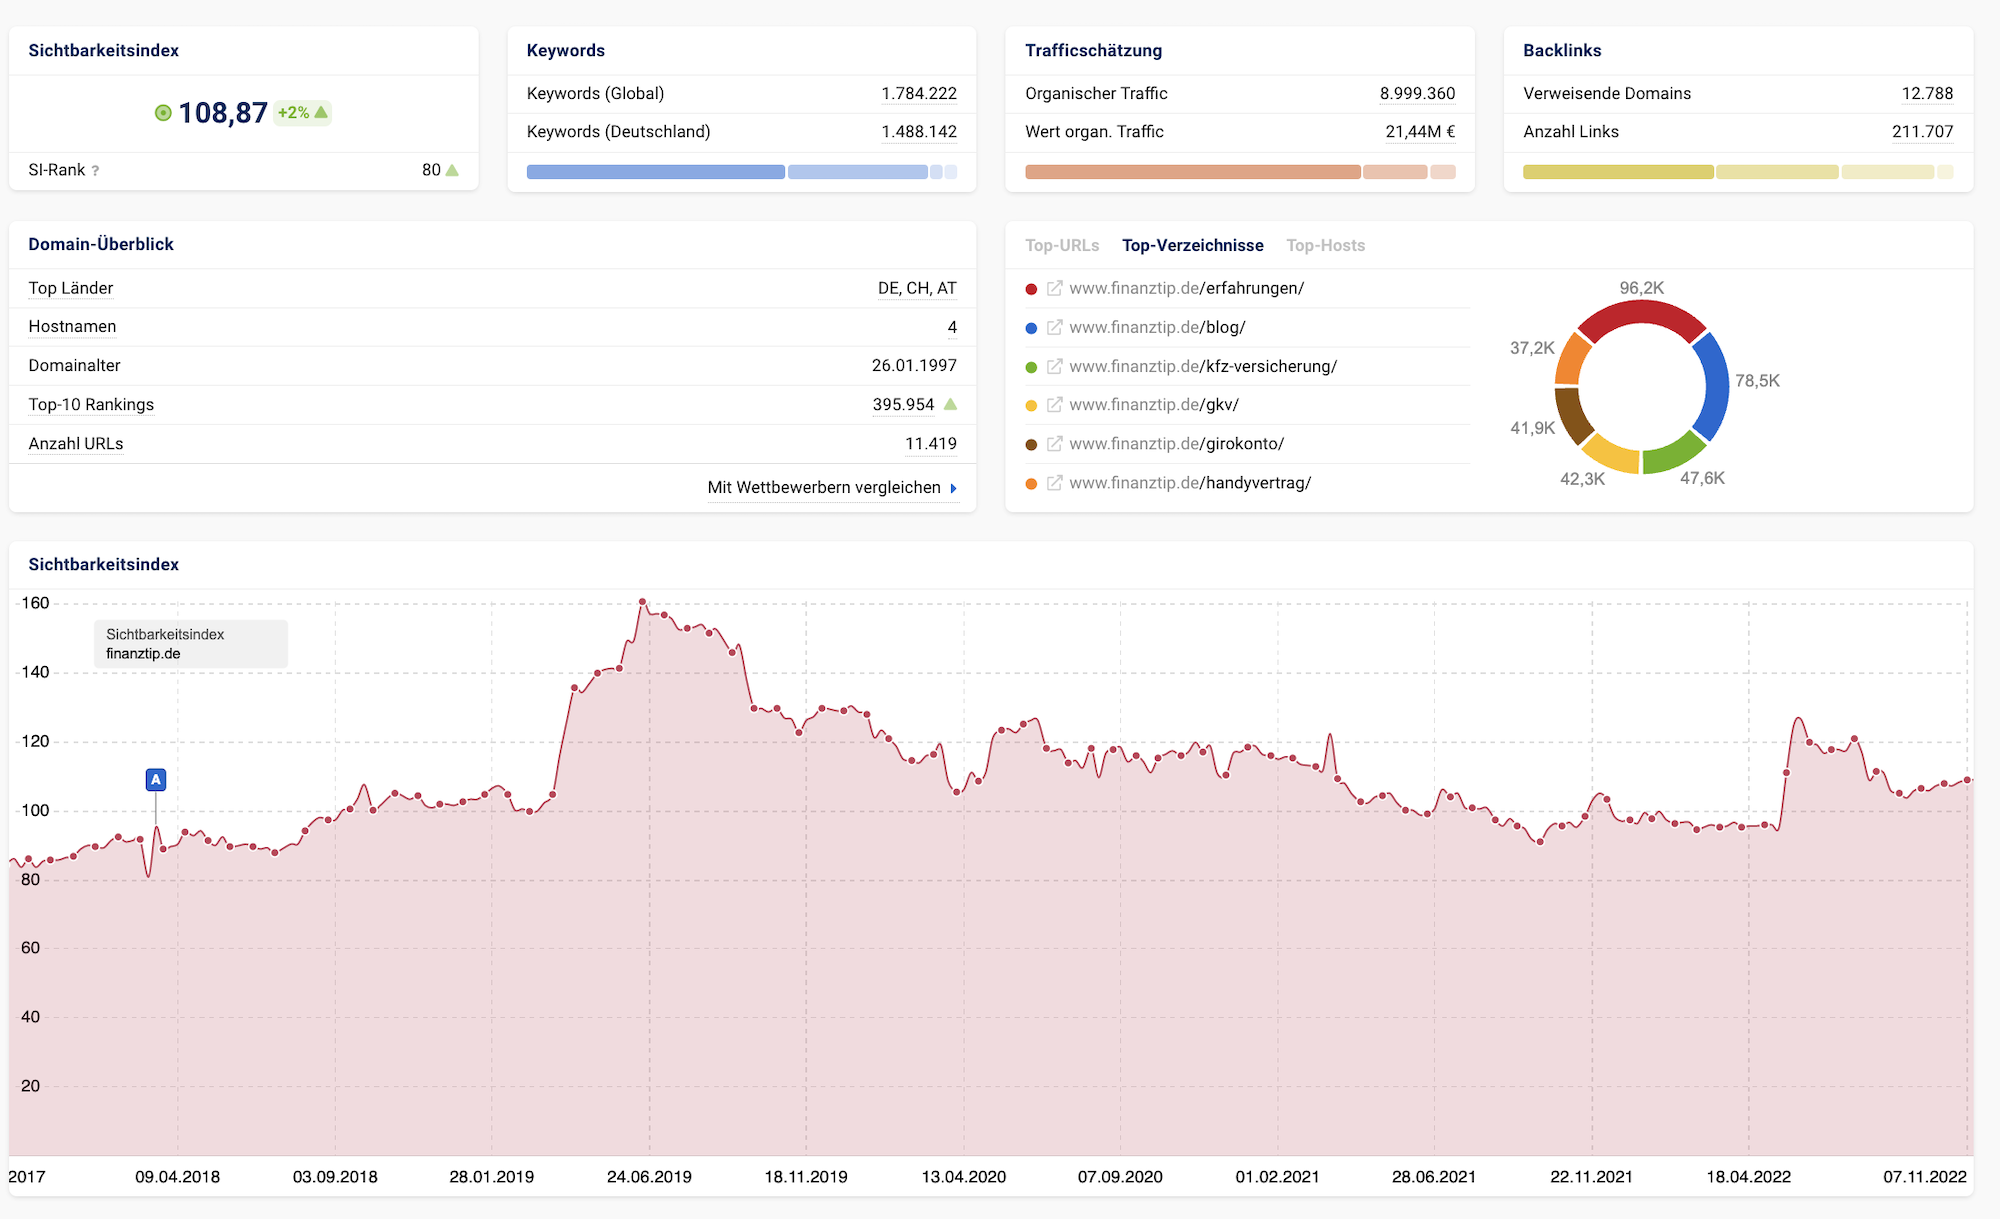The height and width of the screenshot is (1219, 2000).
Task: Click the Sichtbarkeitsindex value 108,87
Action: 223,113
